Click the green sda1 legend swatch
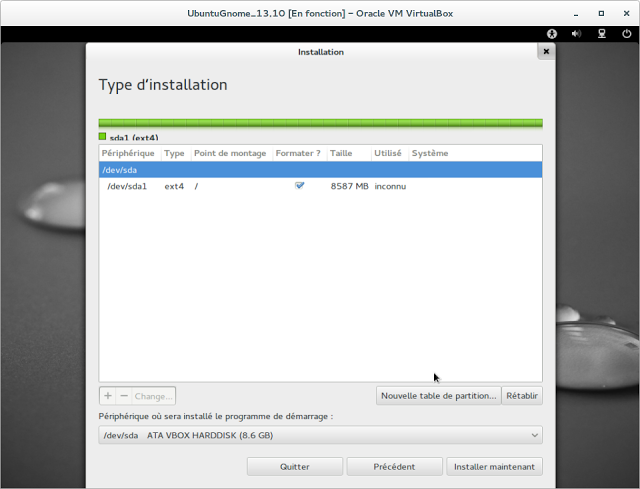The image size is (640, 489). (102, 136)
